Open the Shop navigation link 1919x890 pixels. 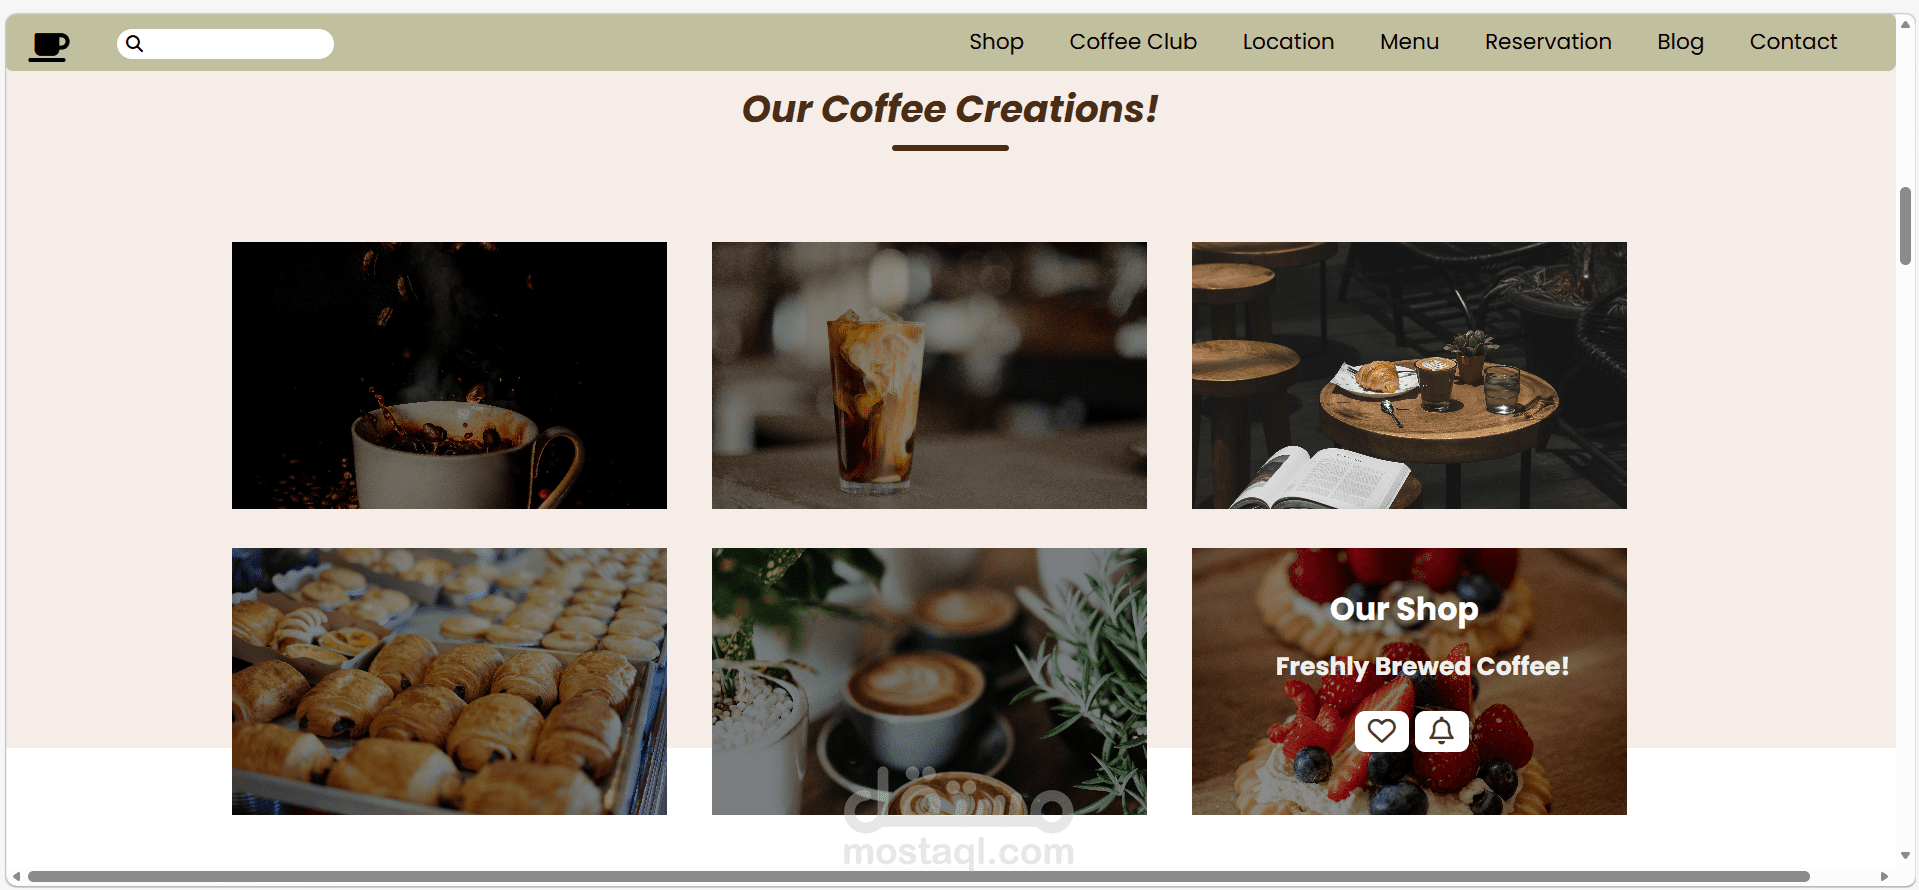coord(996,42)
